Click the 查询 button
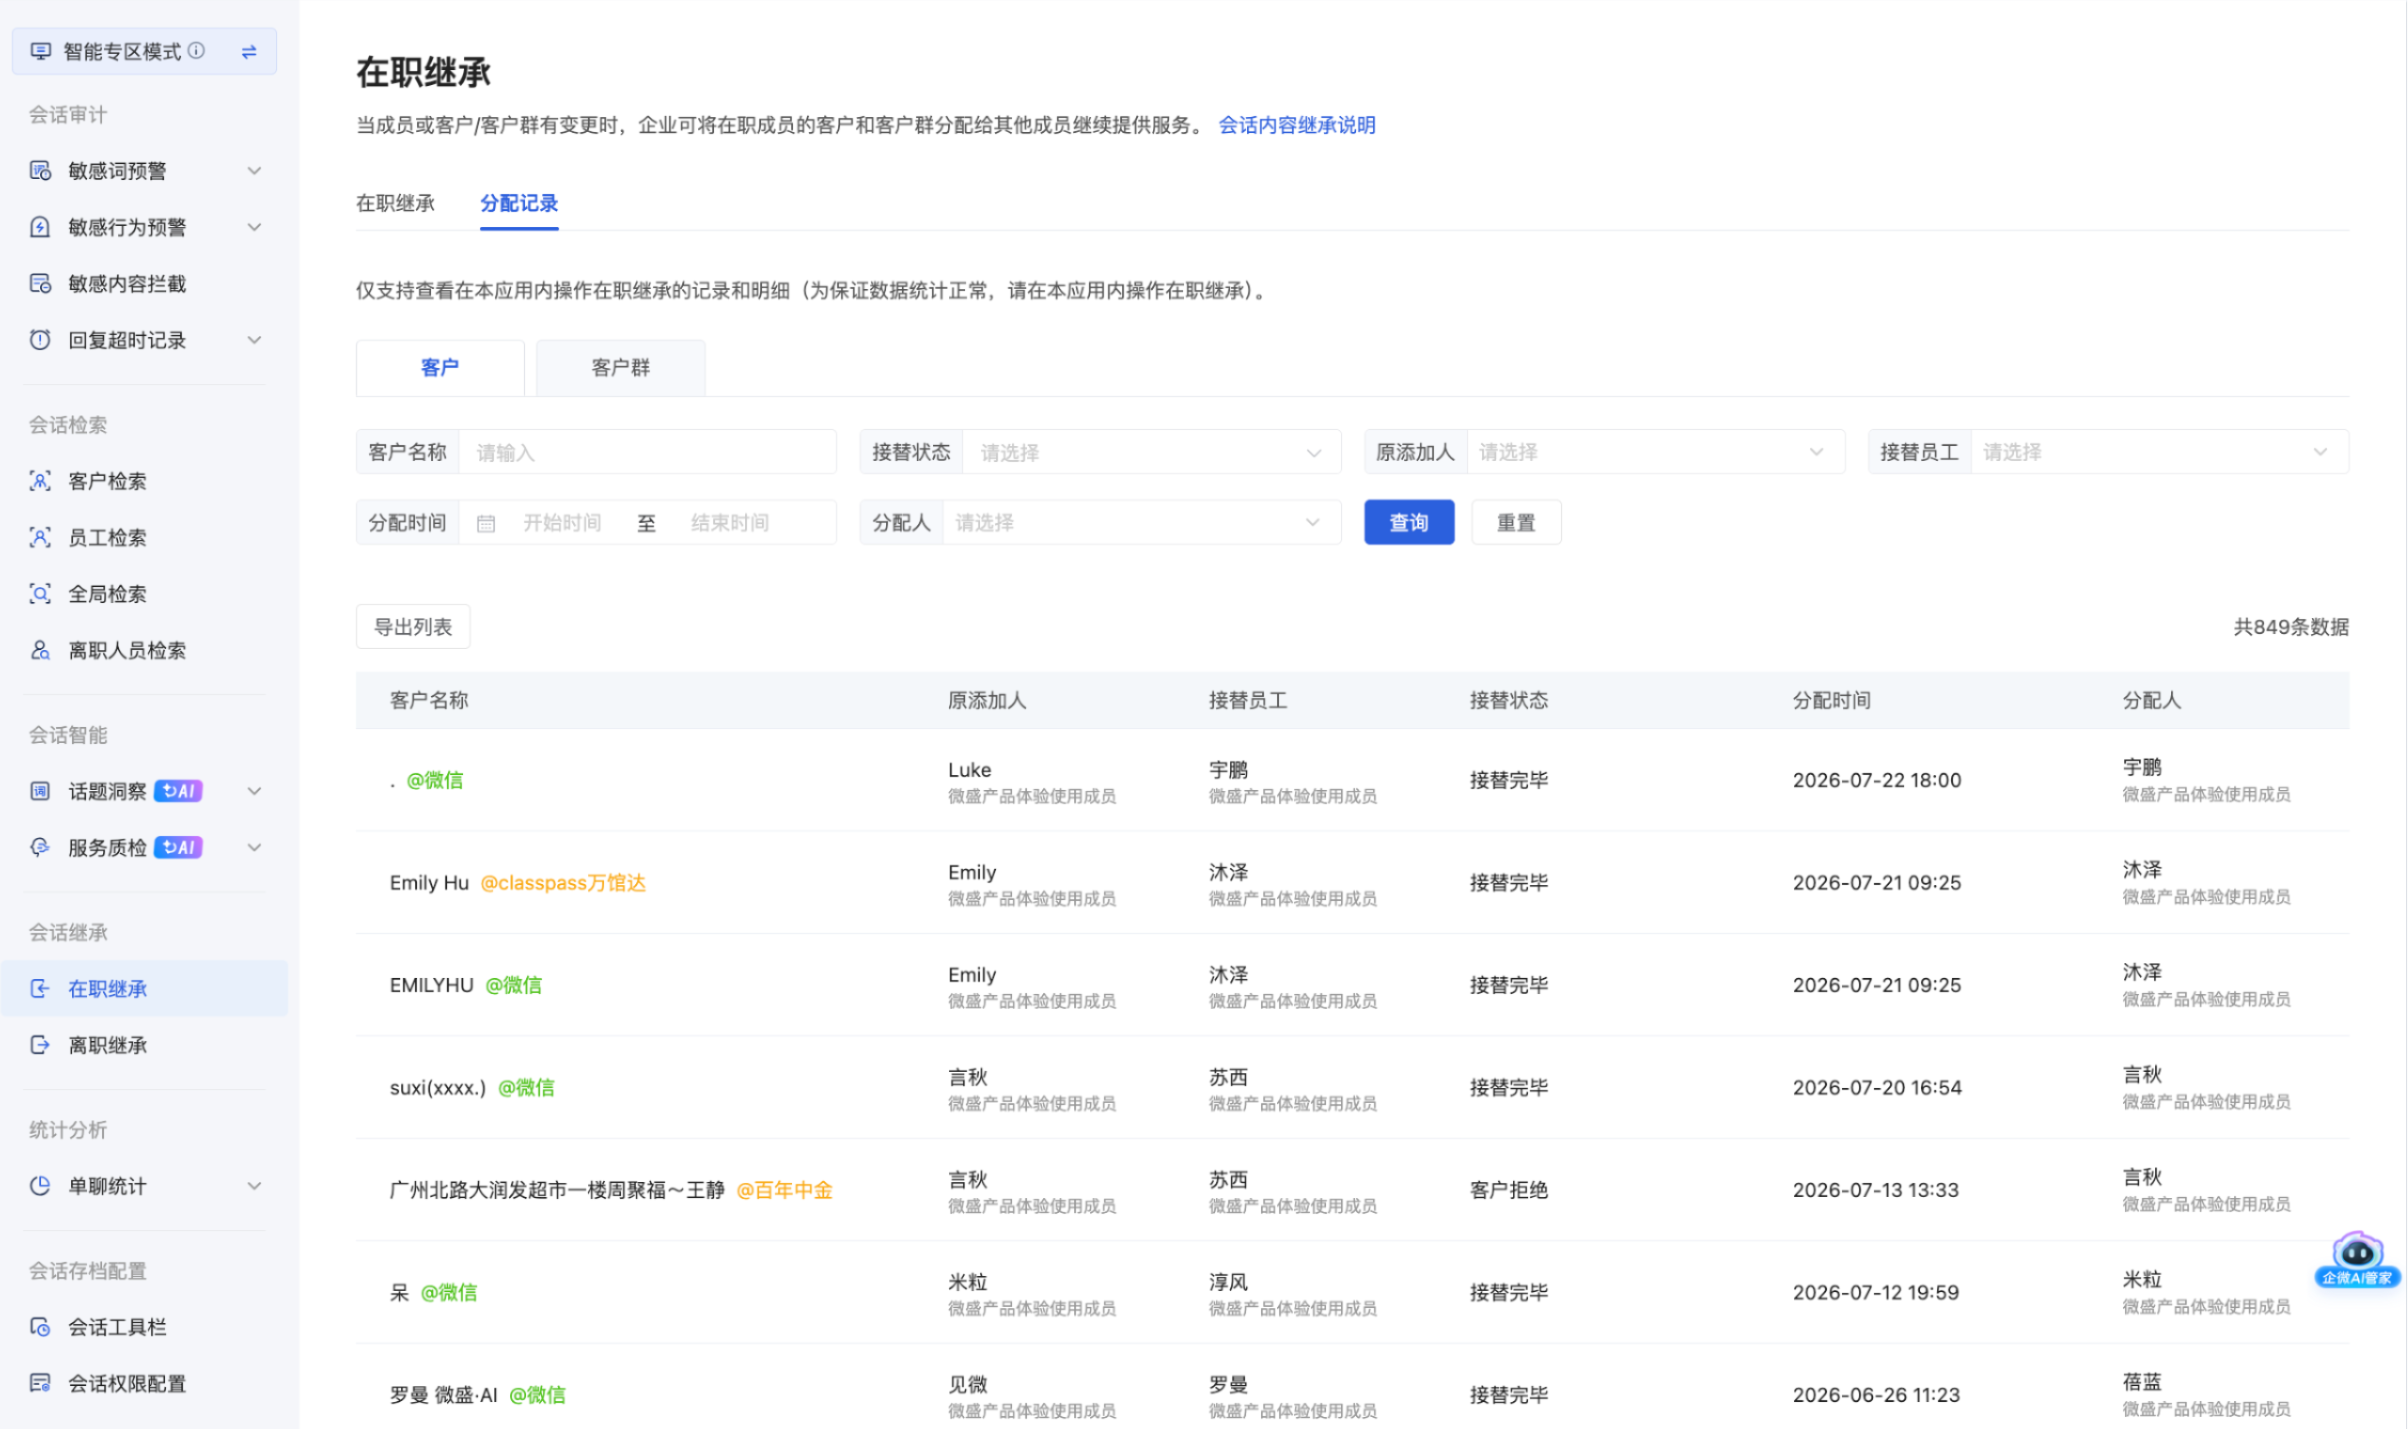The width and height of the screenshot is (2408, 1429). (x=1409, y=522)
